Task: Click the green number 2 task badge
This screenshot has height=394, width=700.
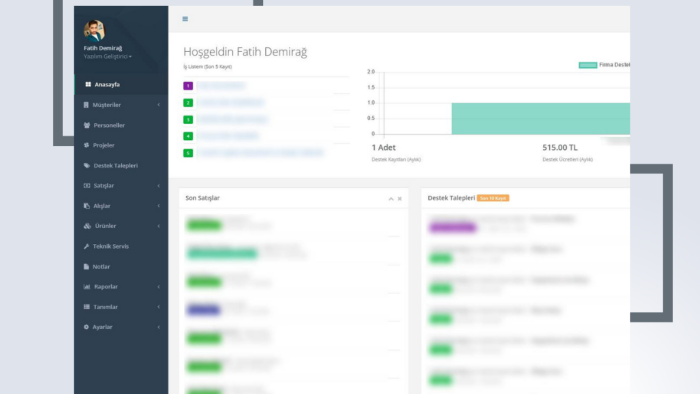Action: point(188,103)
